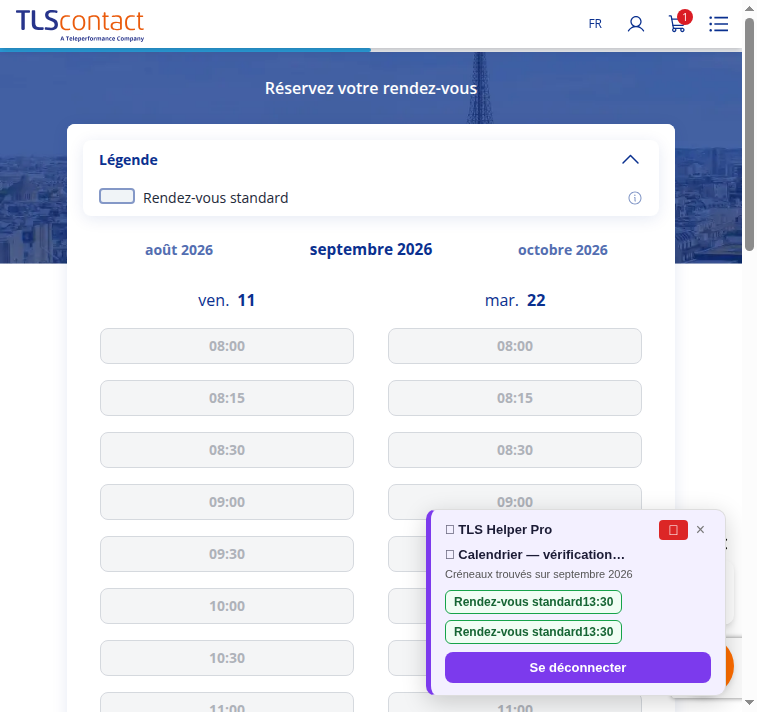The height and width of the screenshot is (712, 757).
Task: Select 10:00 slot on ven. 11
Action: [227, 606]
